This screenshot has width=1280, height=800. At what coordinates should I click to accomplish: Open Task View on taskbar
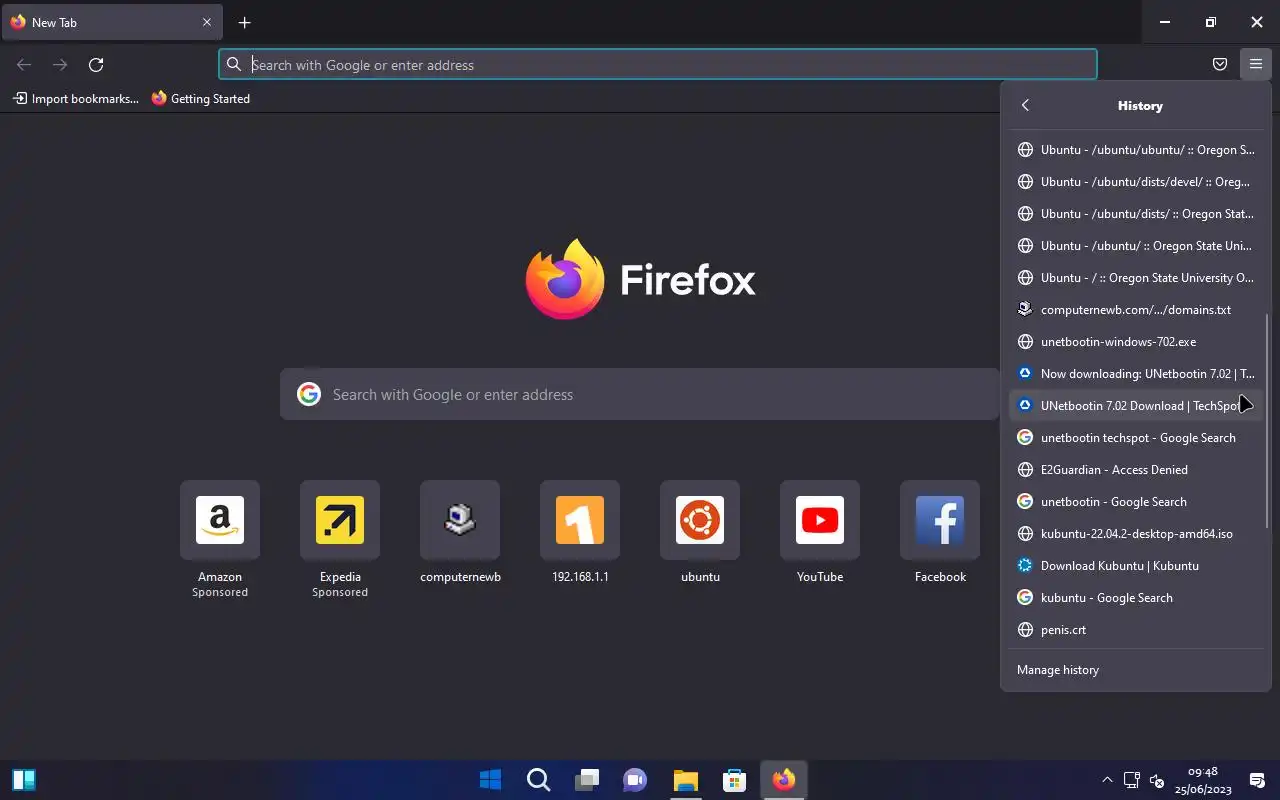(587, 780)
